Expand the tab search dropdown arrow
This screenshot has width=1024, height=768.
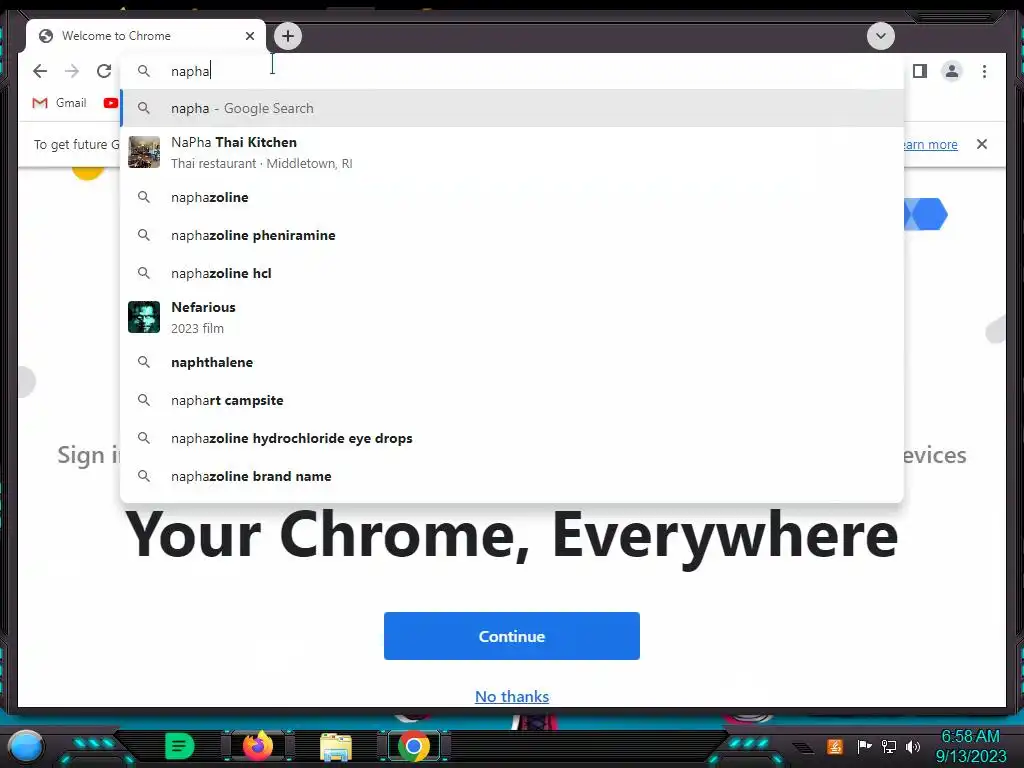pos(880,36)
